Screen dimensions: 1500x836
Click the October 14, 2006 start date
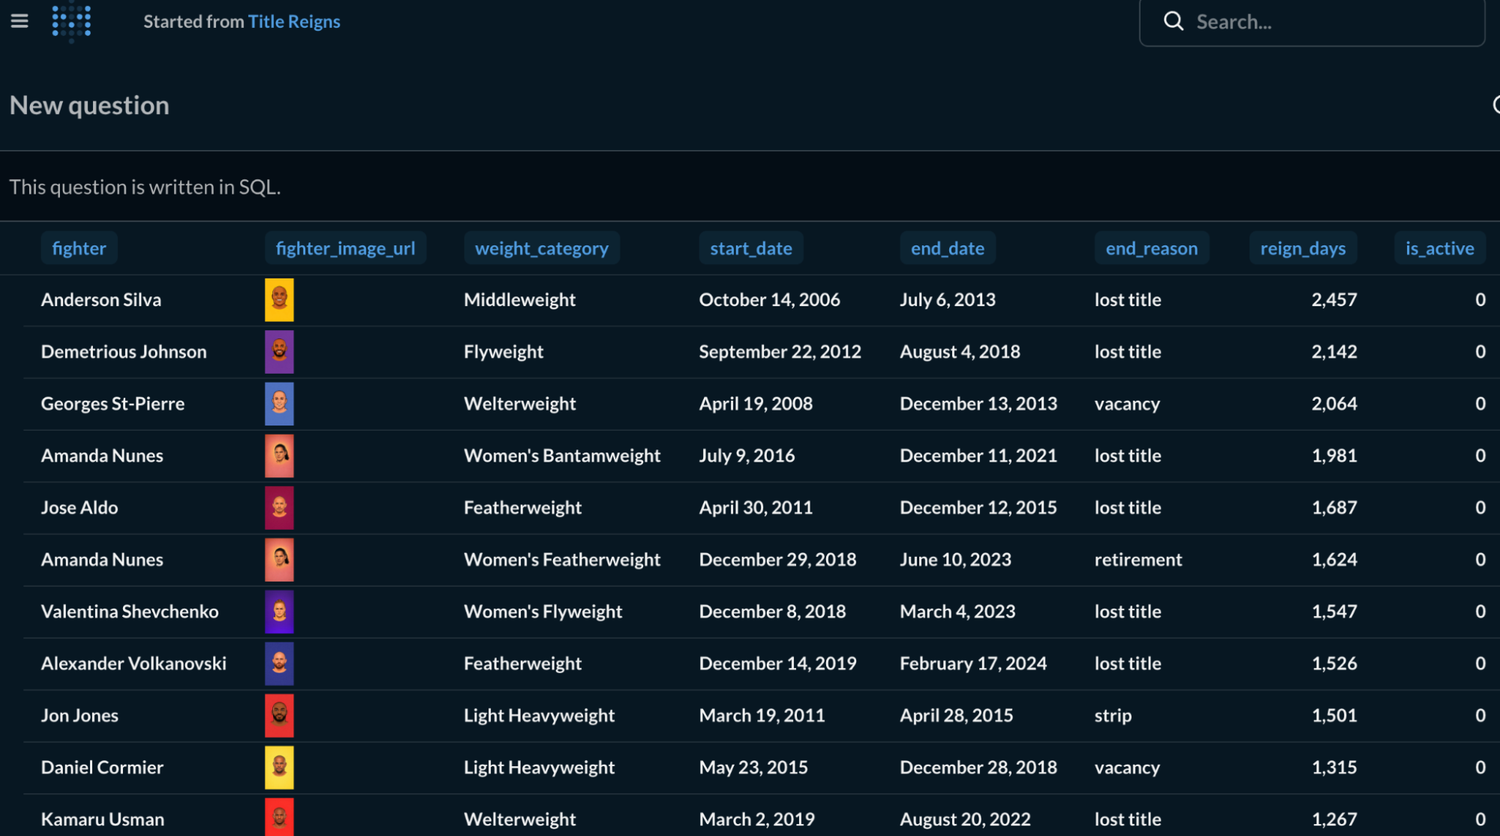tap(770, 300)
